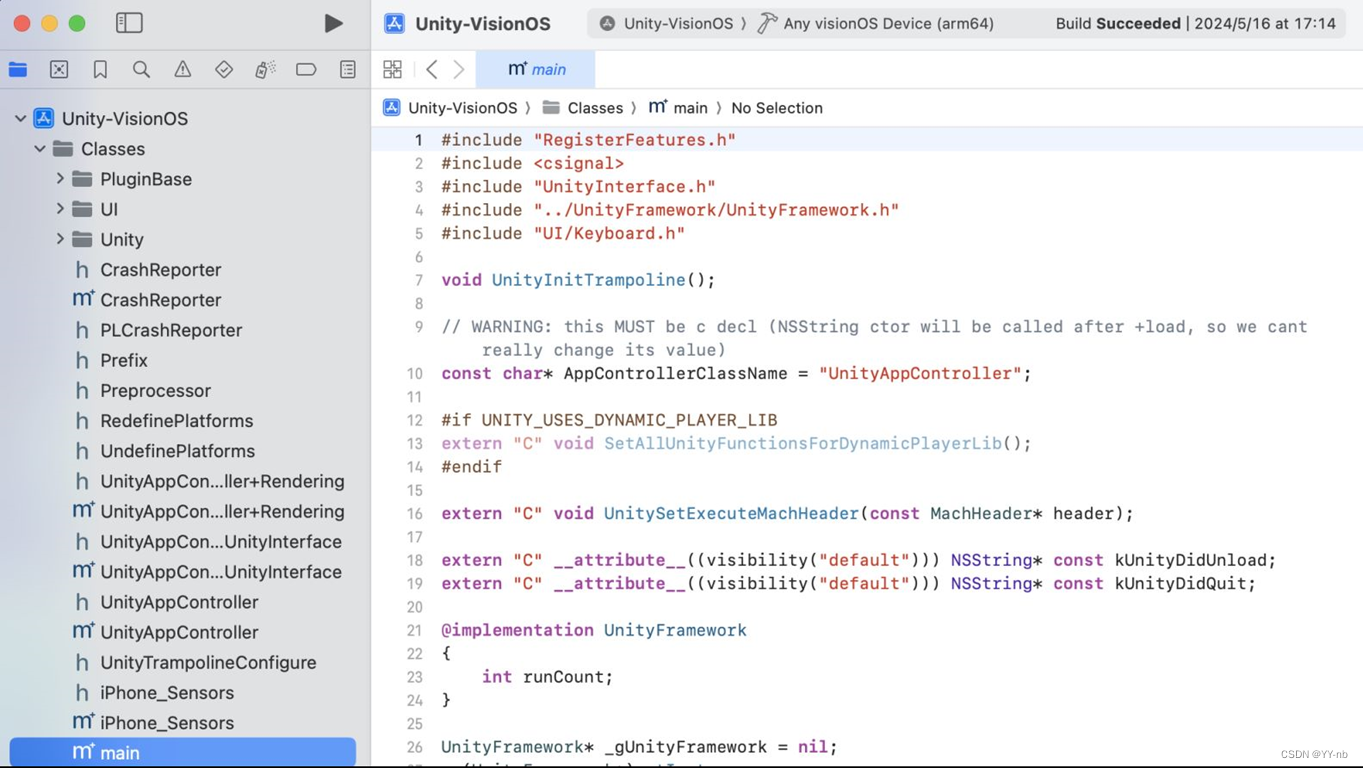Open the Build Succeeded activity status

tap(1195, 23)
